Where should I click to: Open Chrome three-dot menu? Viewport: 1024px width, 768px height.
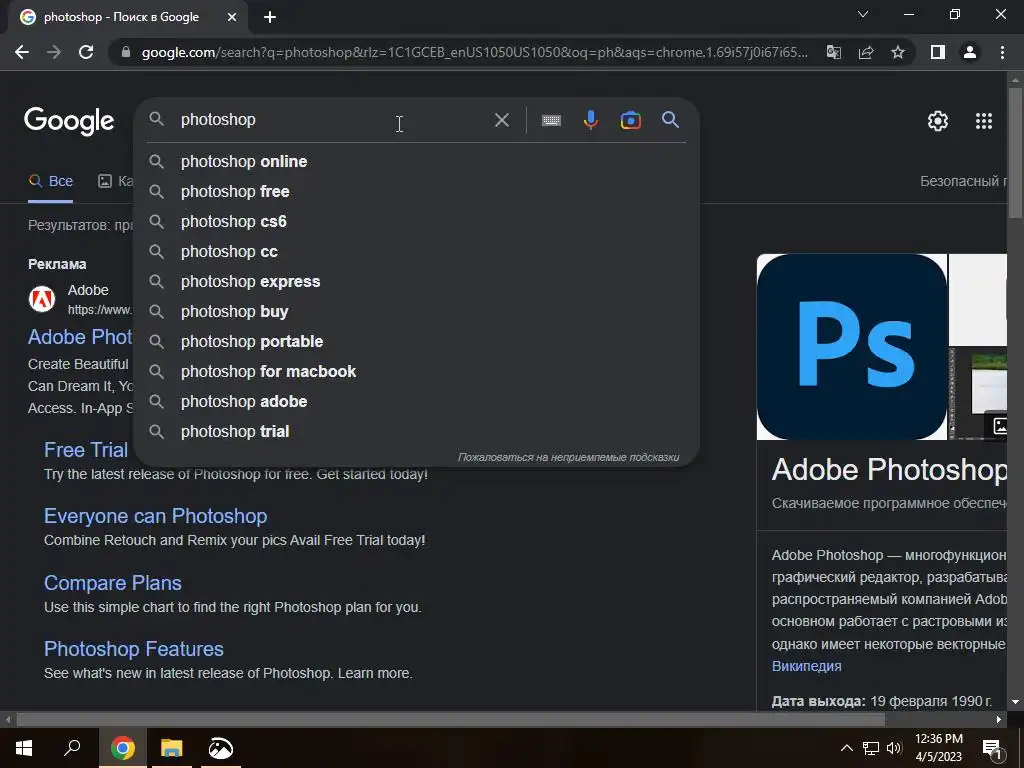(x=1002, y=52)
